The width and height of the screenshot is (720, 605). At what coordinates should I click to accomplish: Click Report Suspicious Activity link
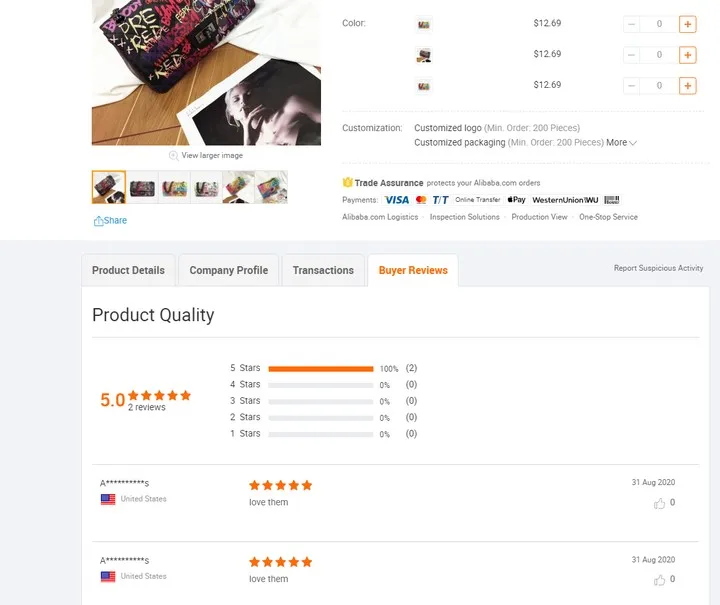pyautogui.click(x=658, y=268)
